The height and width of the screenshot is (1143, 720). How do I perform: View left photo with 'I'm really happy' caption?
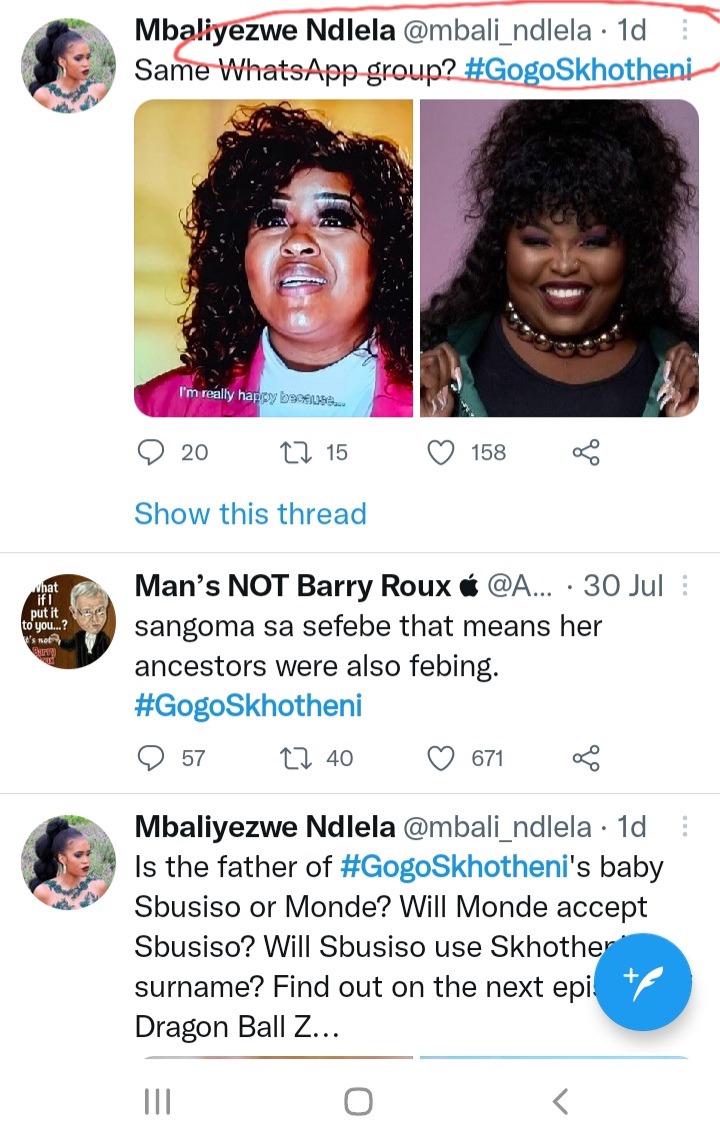pyautogui.click(x=273, y=258)
